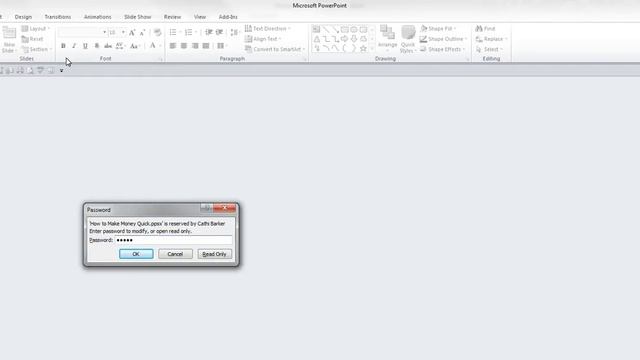Toggle Strikethrough formatting
The image size is (640, 360).
108,46
